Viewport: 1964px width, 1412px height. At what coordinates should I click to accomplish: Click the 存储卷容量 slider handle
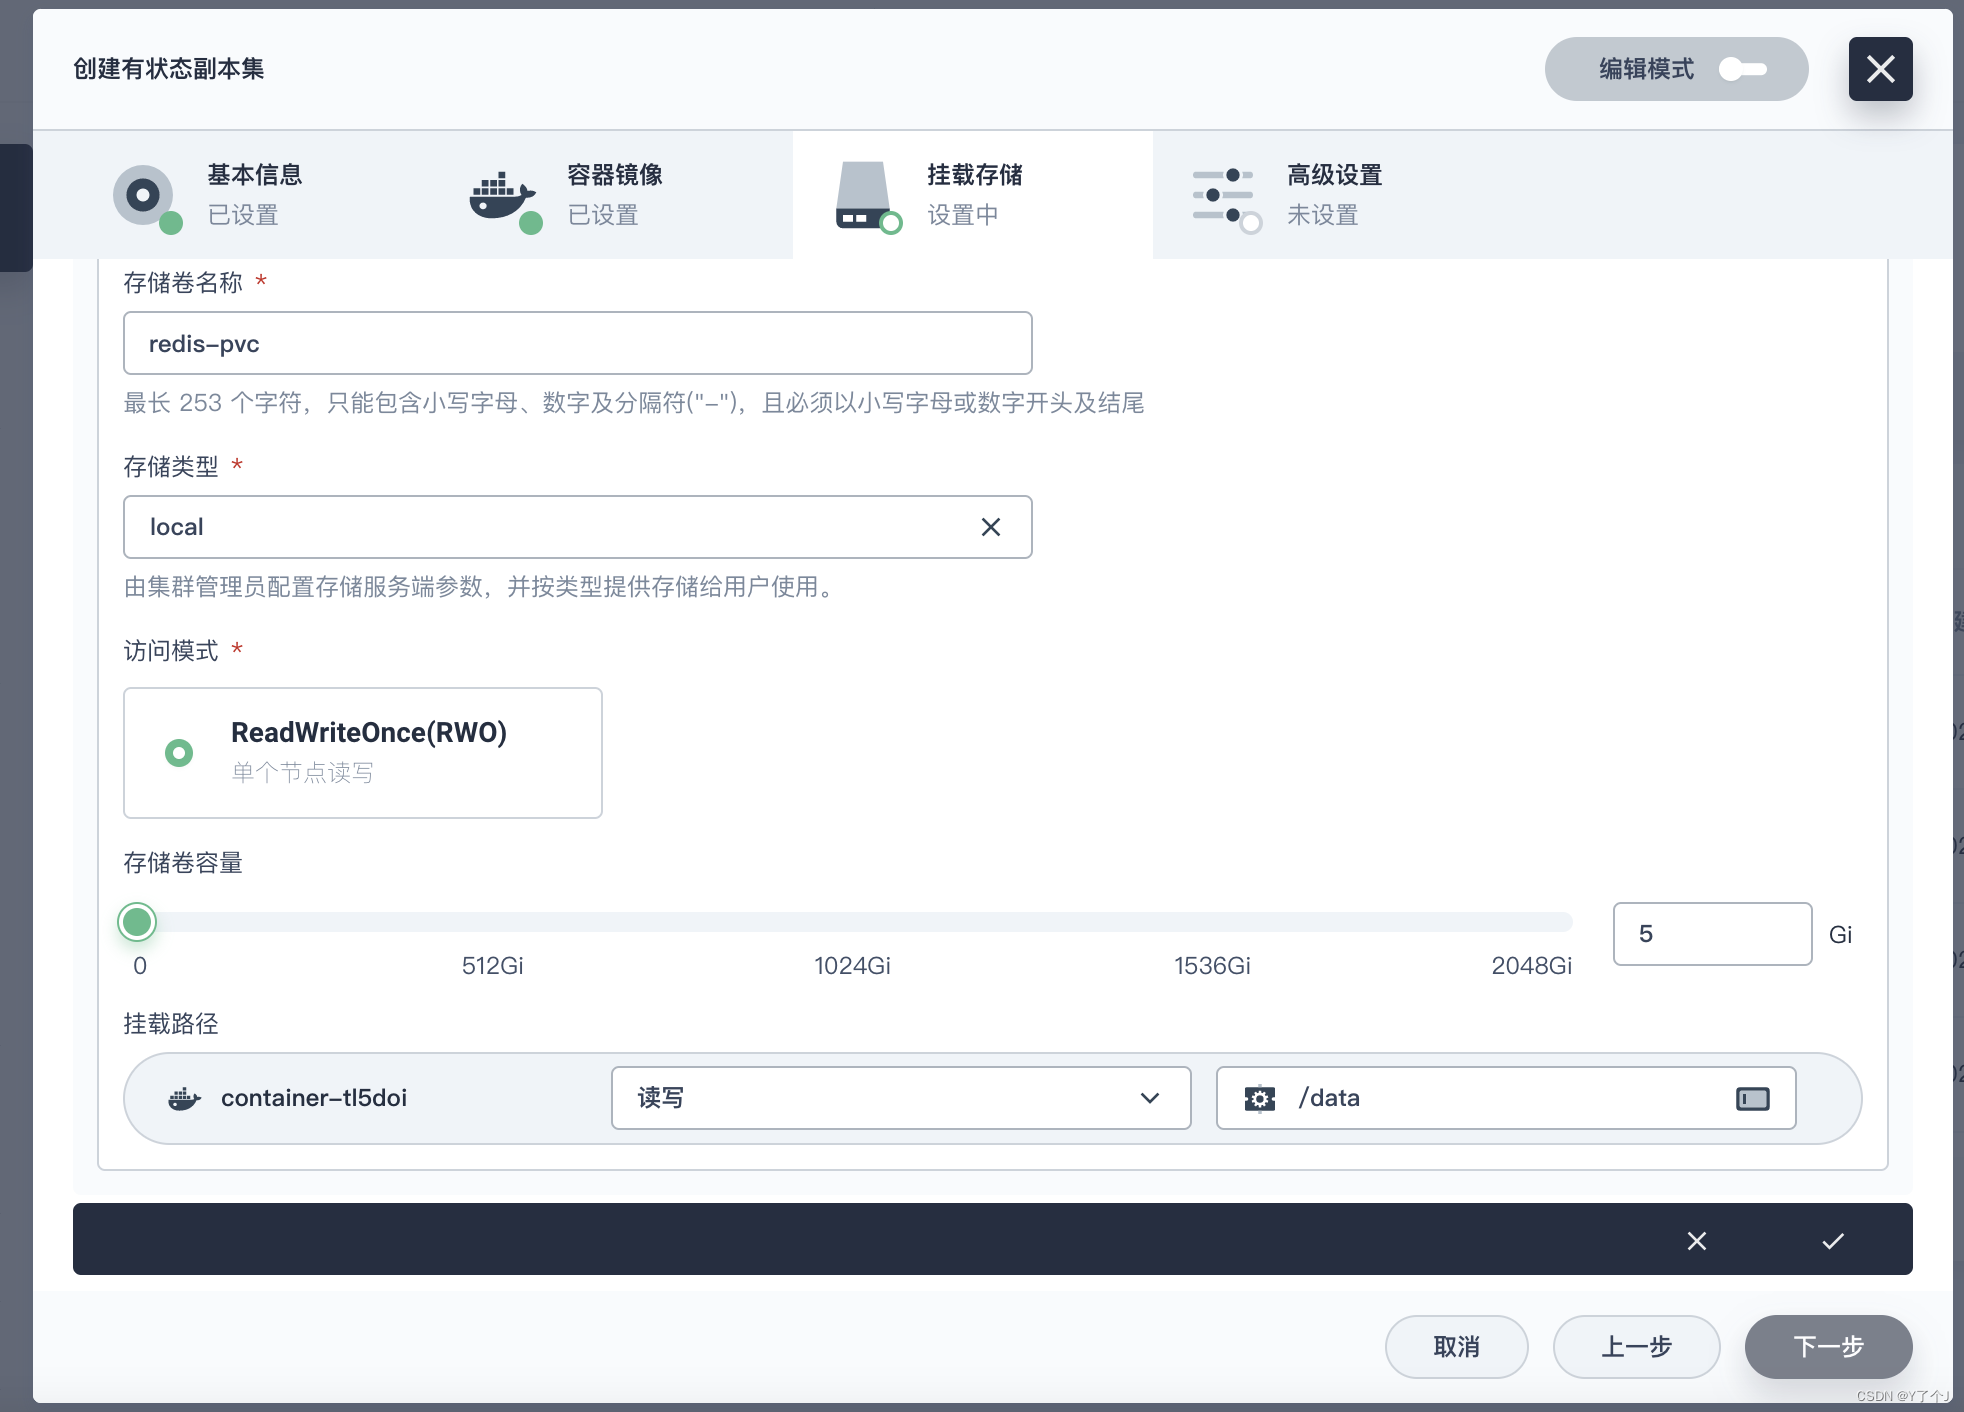point(137,922)
